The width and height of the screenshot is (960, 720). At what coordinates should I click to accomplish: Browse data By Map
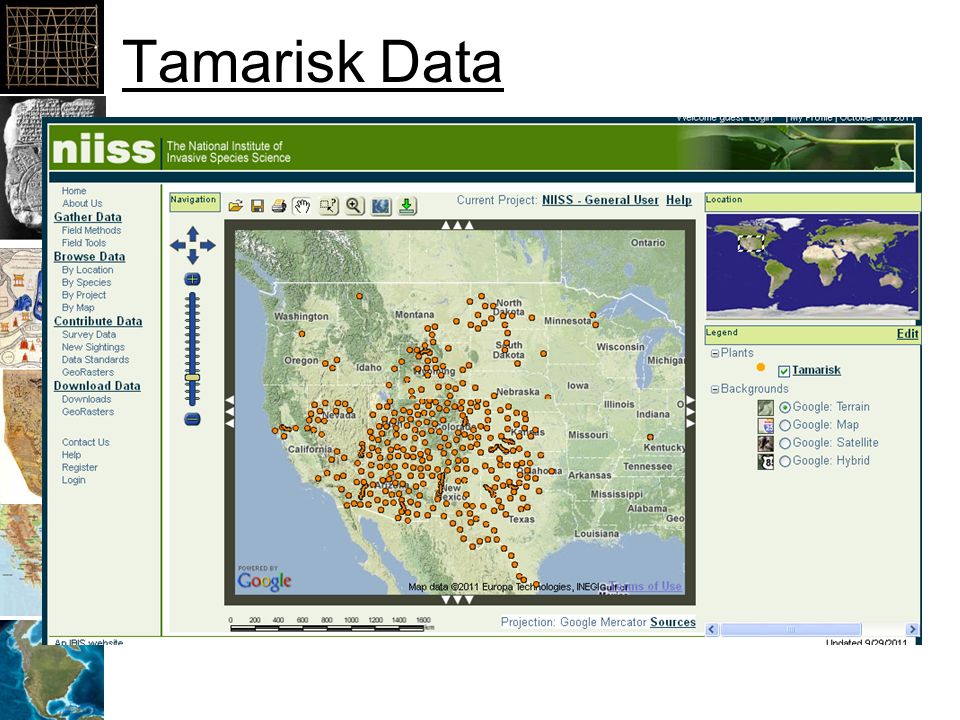pyautogui.click(x=78, y=308)
